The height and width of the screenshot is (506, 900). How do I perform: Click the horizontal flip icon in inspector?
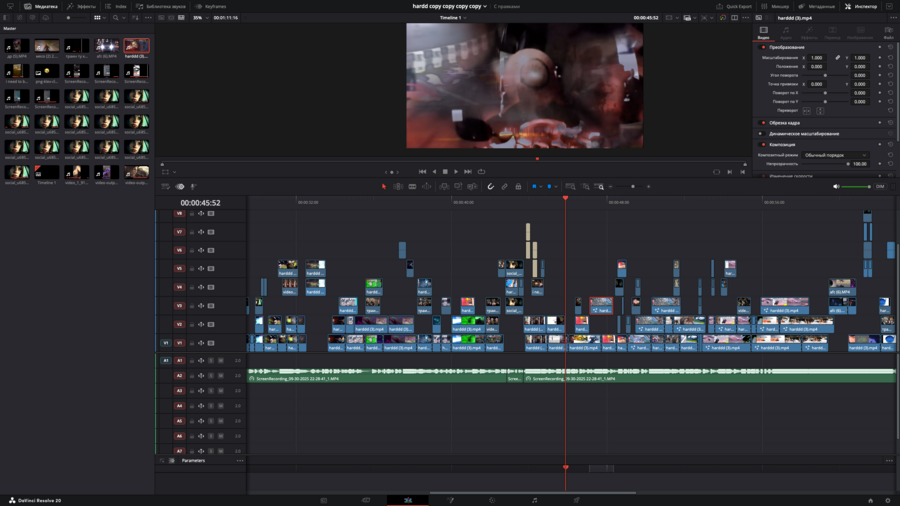tap(807, 110)
